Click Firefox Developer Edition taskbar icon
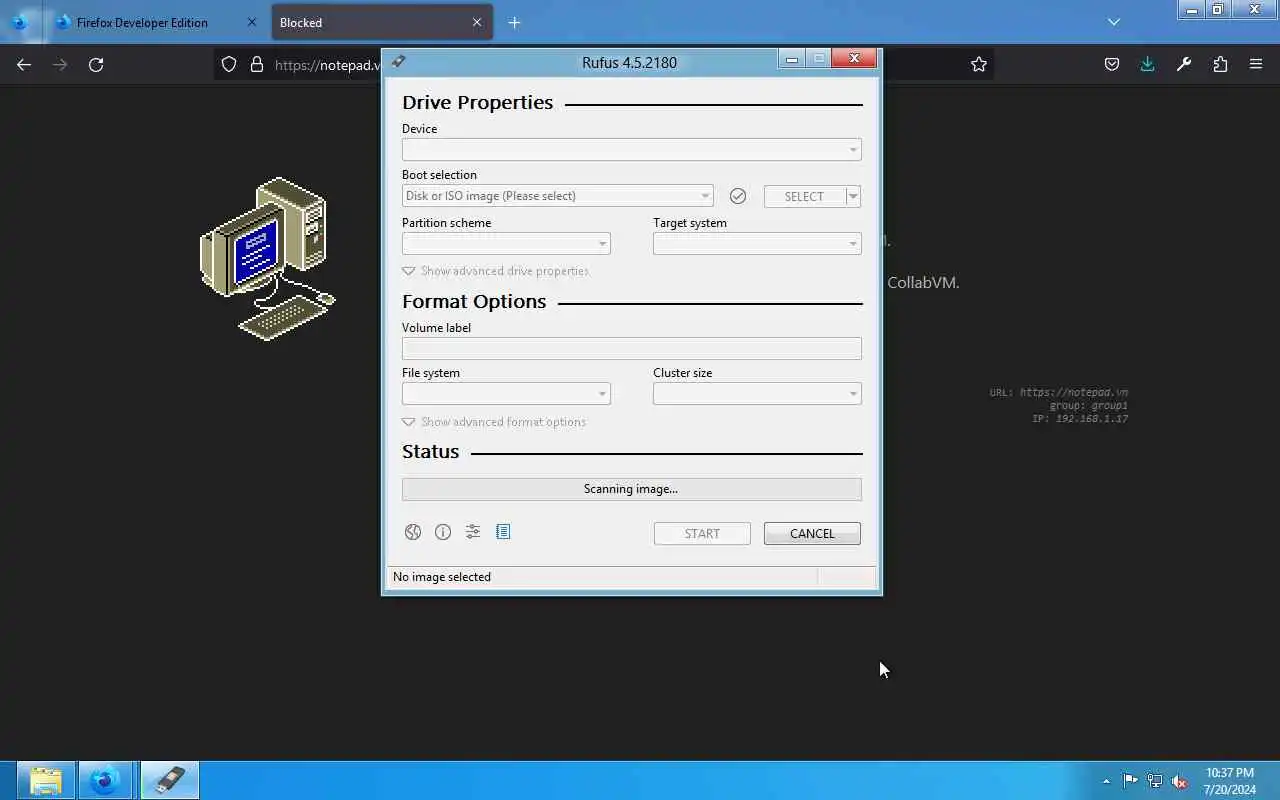1280x800 pixels. [105, 780]
